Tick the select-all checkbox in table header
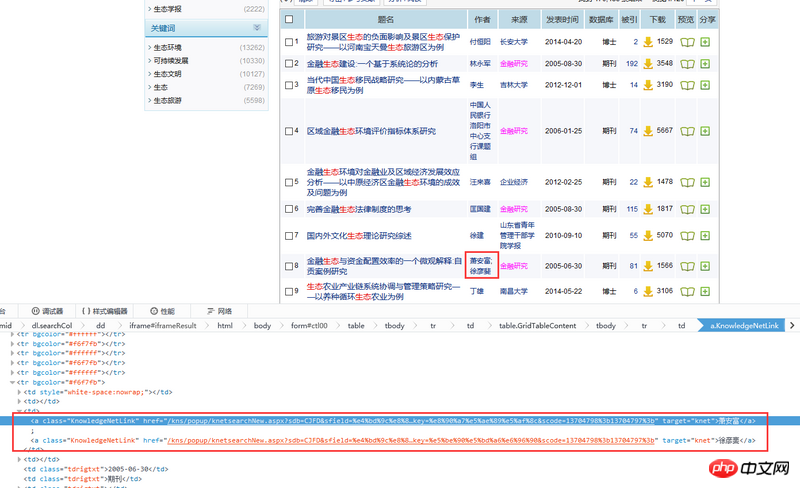This screenshot has height=488, width=800. point(289,19)
